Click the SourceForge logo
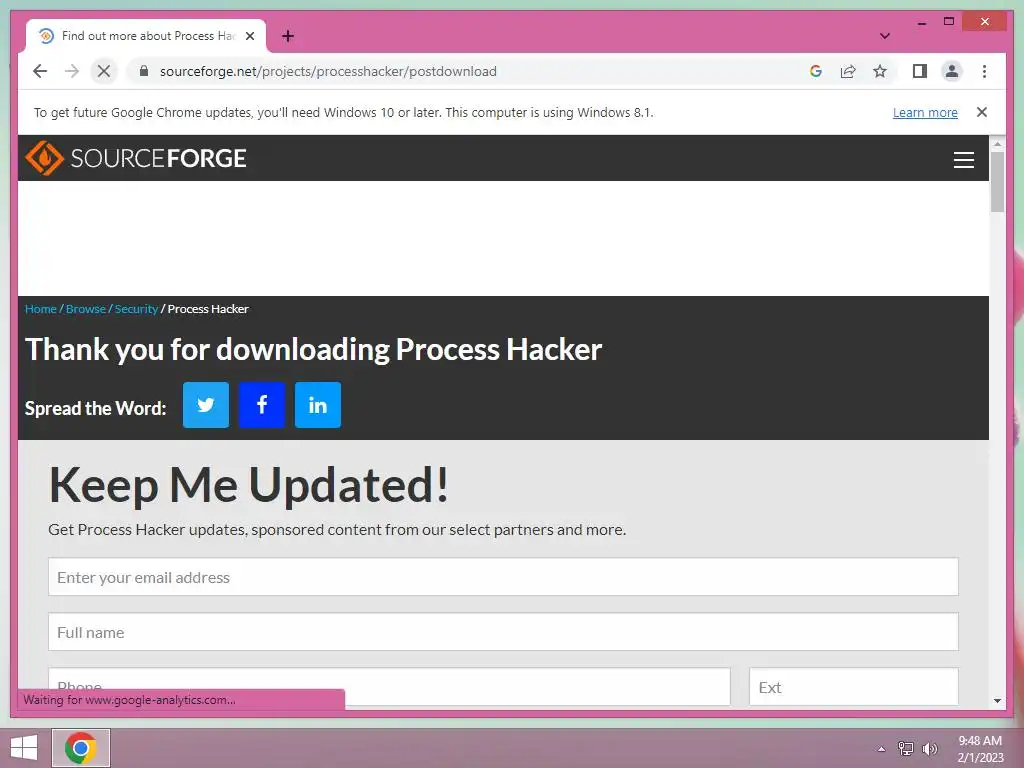Viewport: 1024px width, 768px height. pos(136,158)
